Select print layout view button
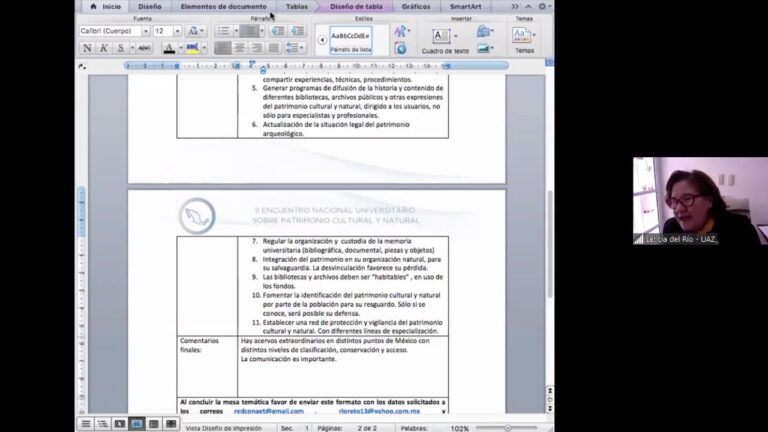 pos(137,424)
